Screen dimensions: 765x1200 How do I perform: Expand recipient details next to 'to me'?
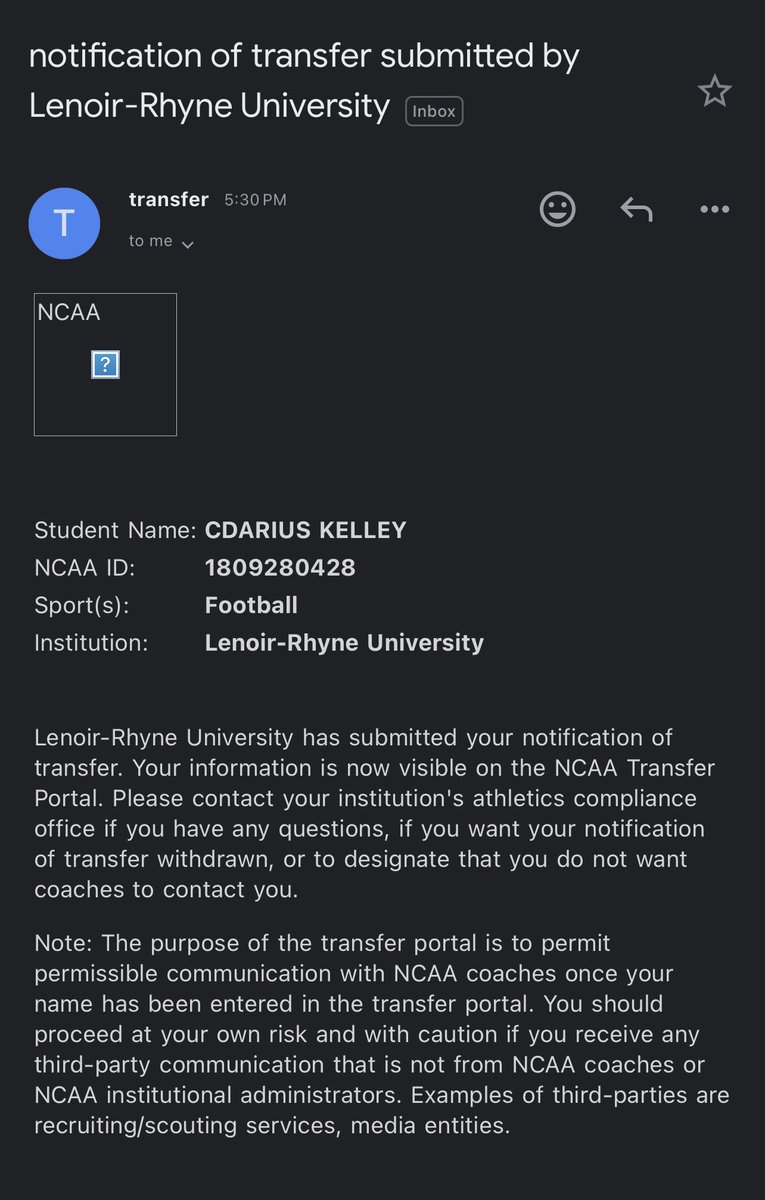click(x=187, y=244)
